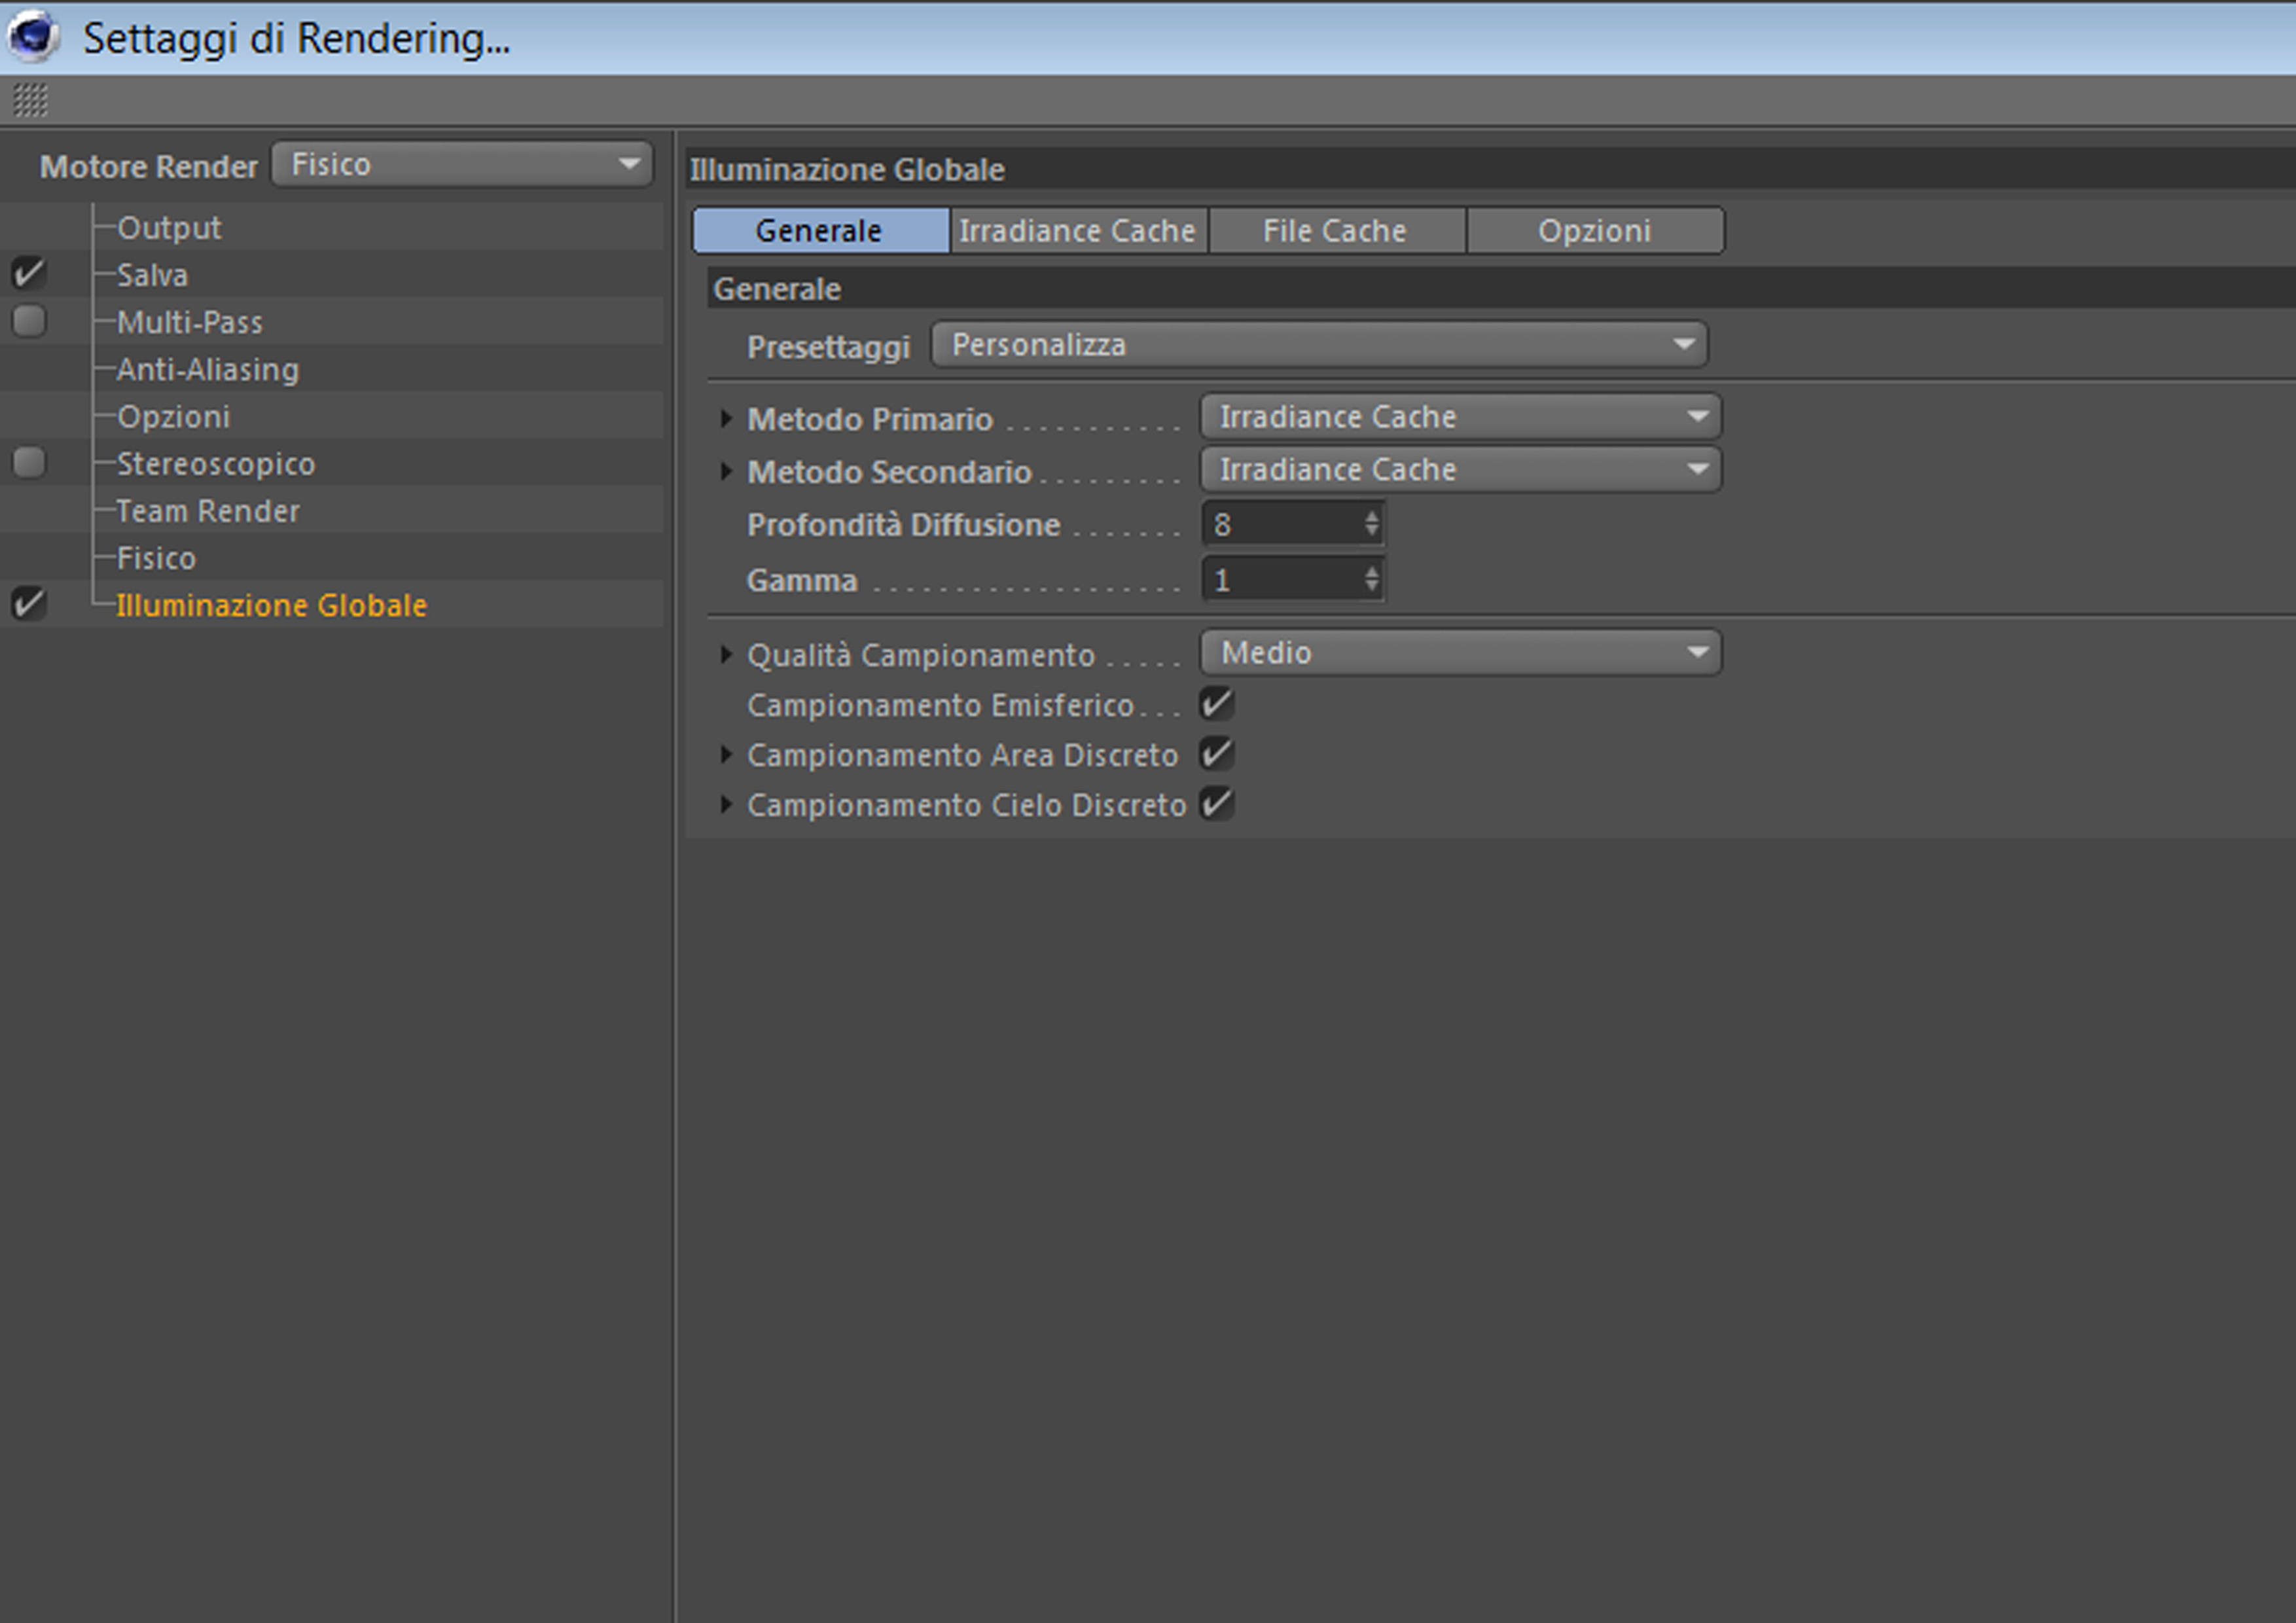
Task: Switch to the File Cache tab
Action: pos(1334,231)
